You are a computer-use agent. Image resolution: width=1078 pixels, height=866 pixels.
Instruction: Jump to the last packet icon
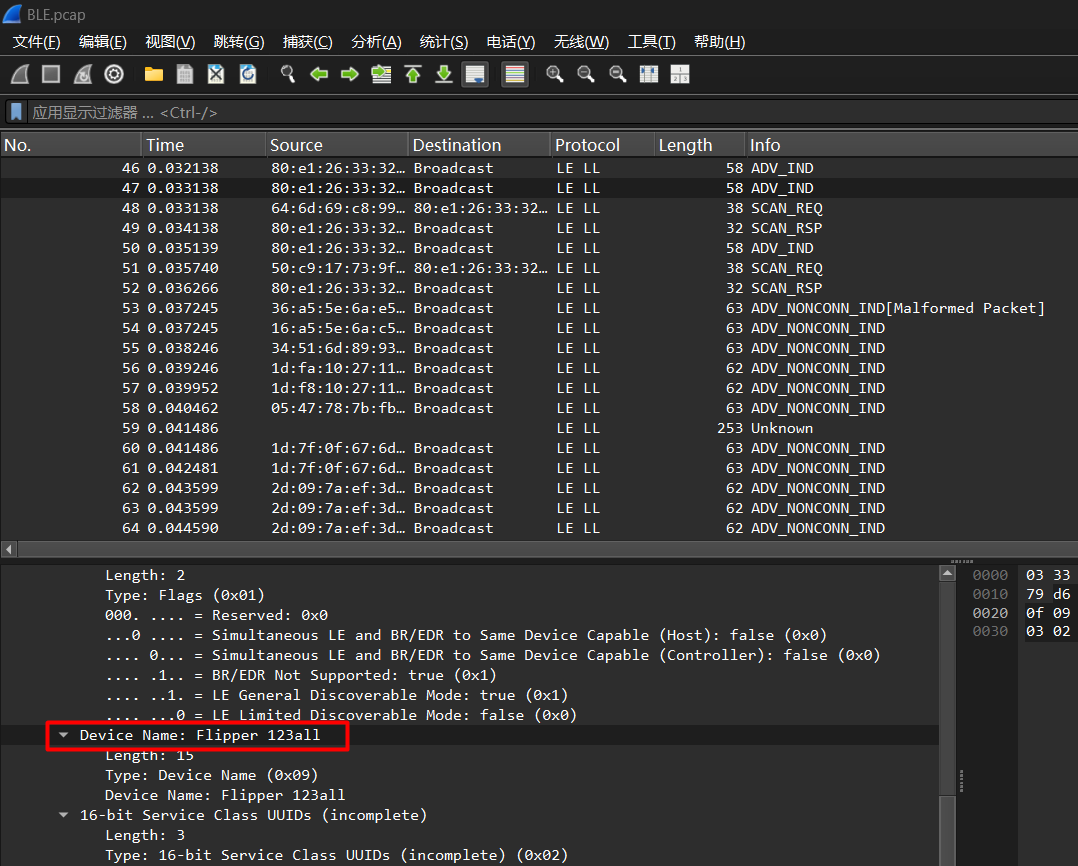(444, 74)
